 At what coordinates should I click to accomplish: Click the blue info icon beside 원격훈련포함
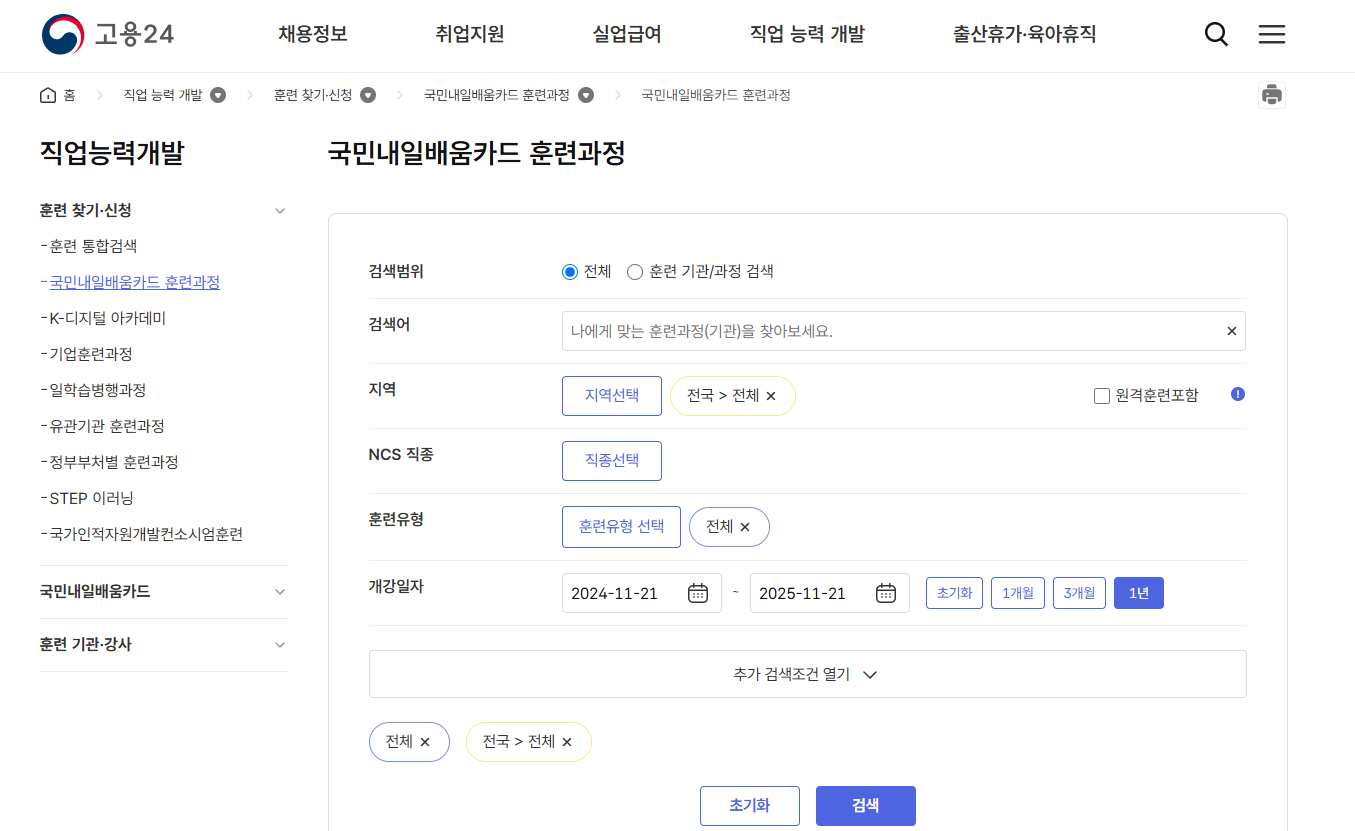tap(1238, 394)
